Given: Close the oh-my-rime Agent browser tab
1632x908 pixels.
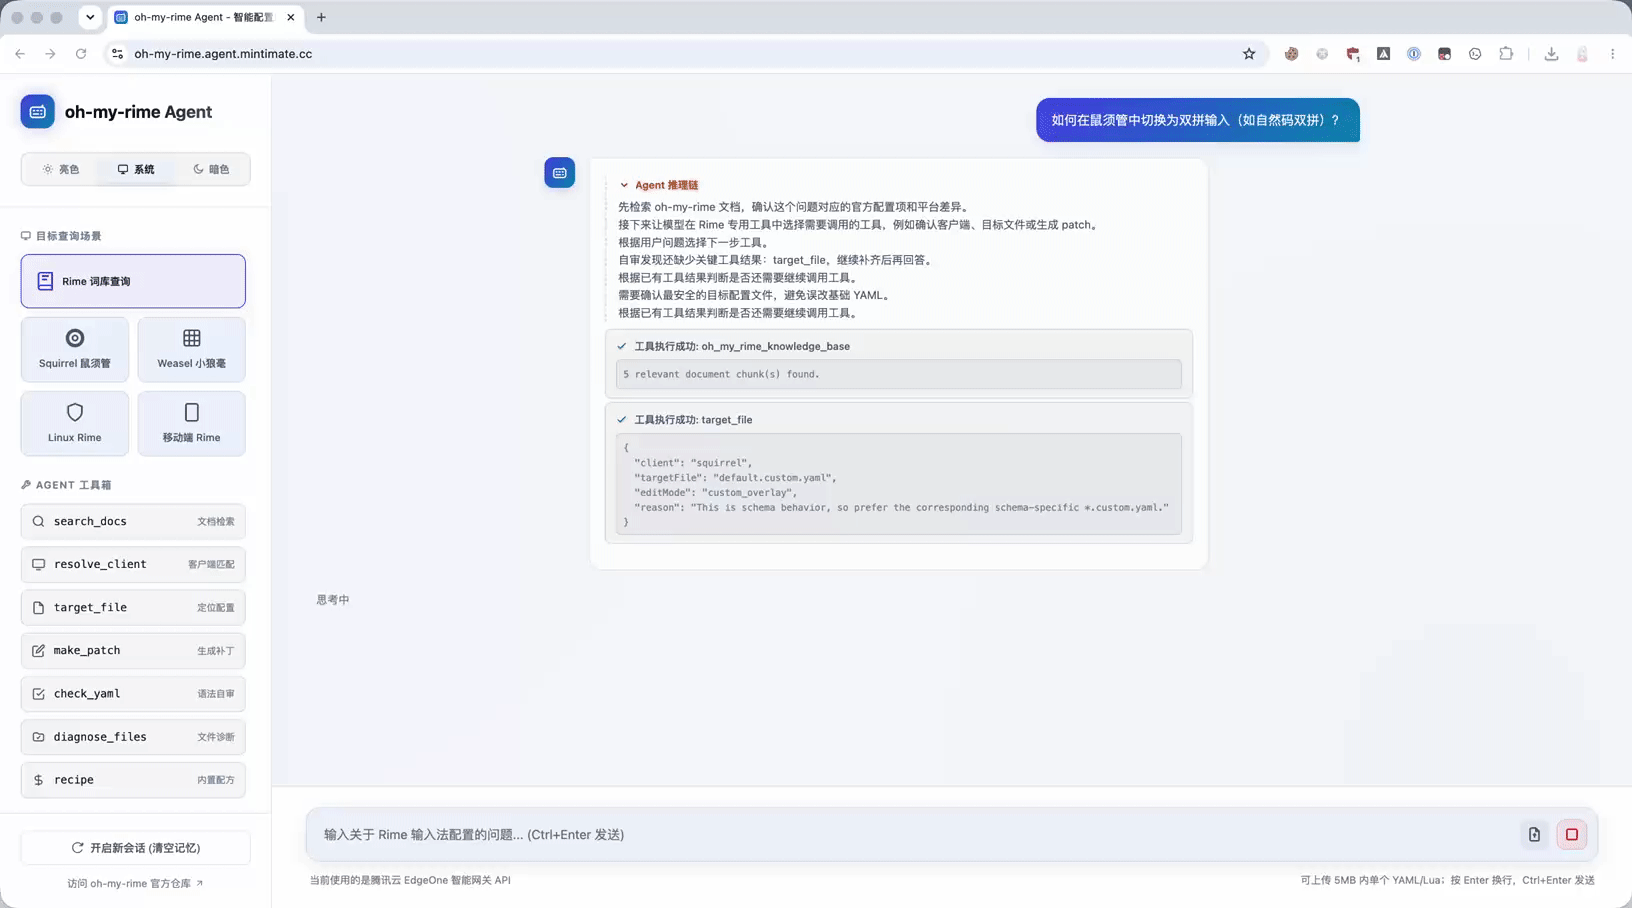Looking at the screenshot, I should point(291,17).
